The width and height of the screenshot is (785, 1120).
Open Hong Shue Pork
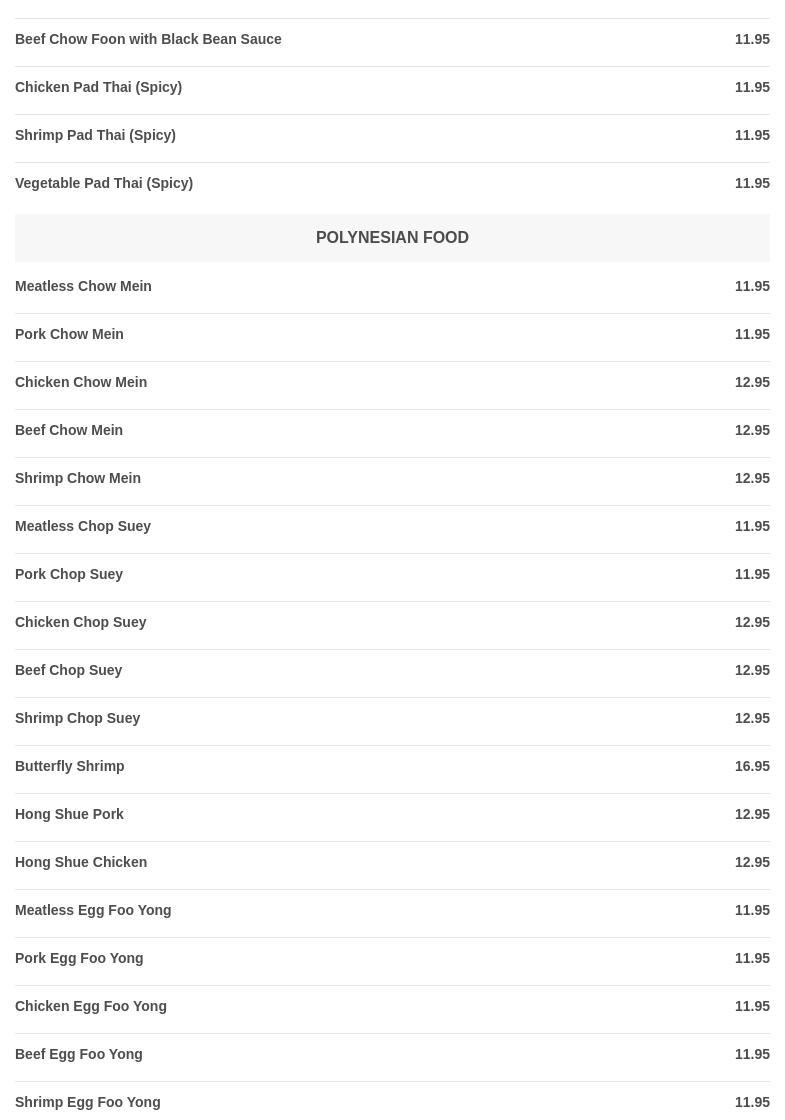(69, 814)
